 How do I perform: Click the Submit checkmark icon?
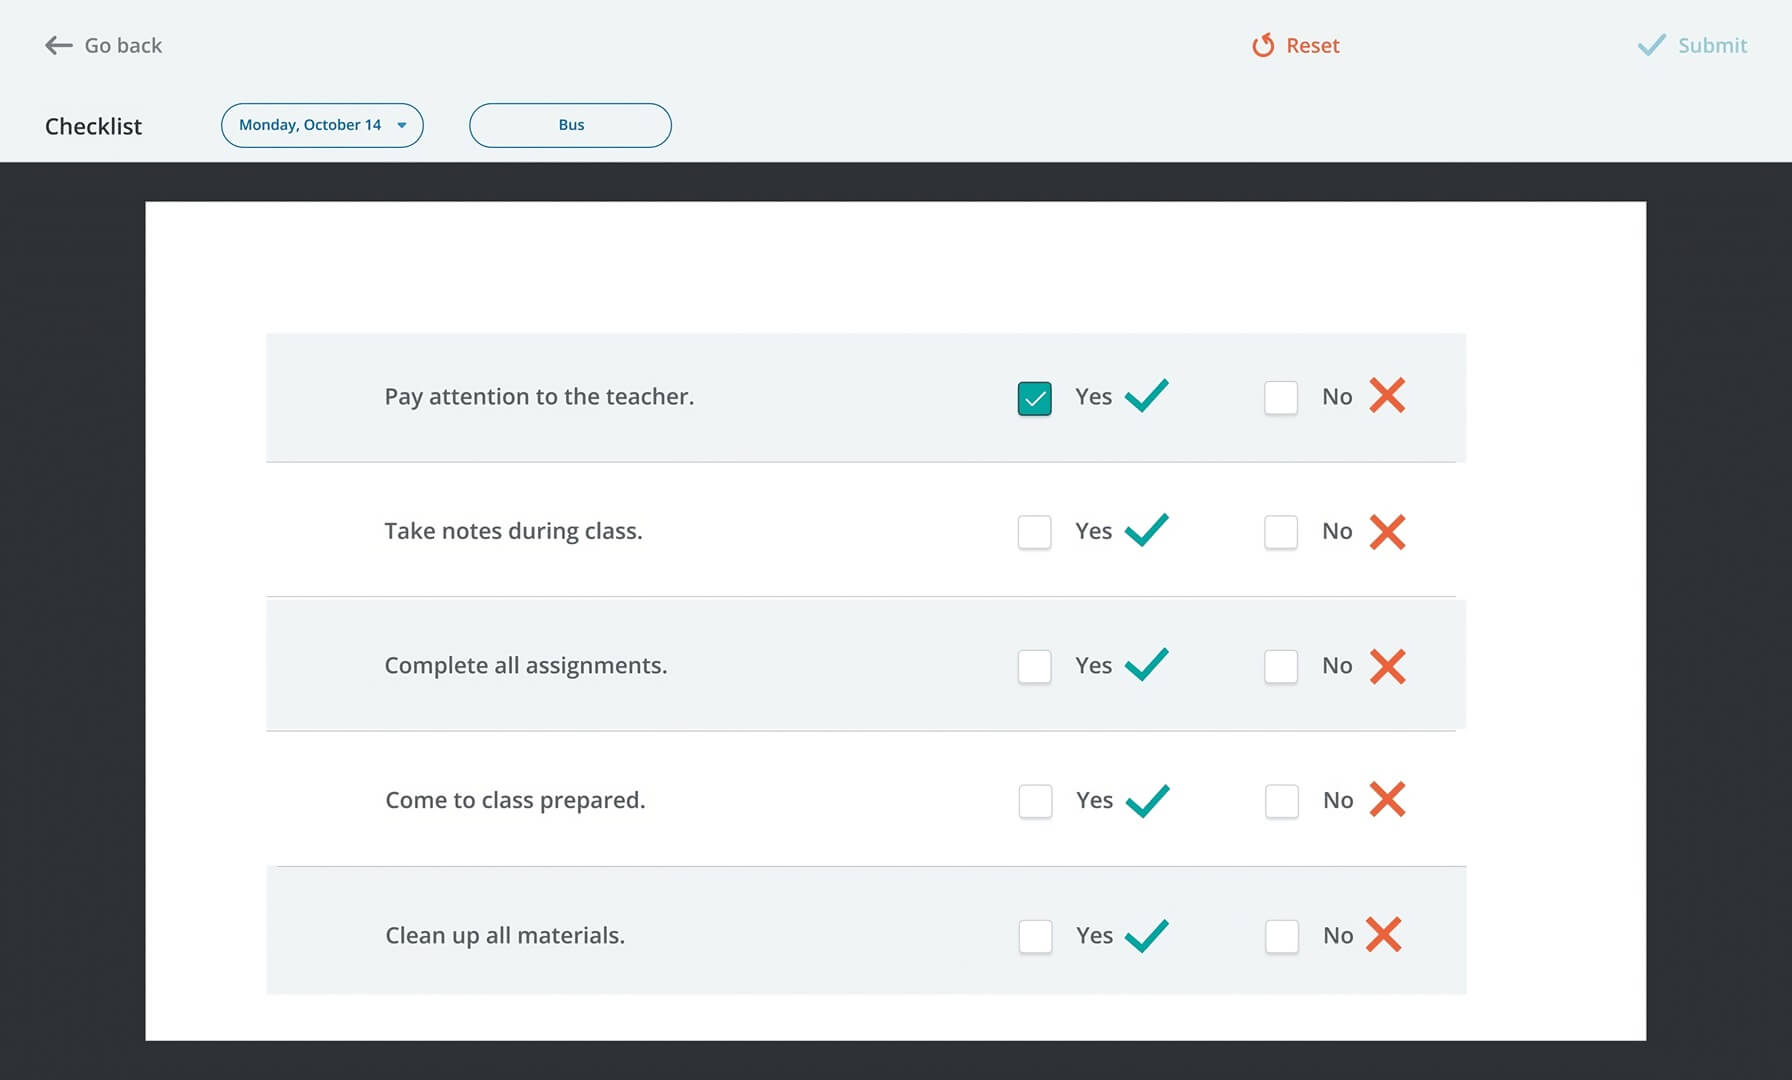[1651, 45]
